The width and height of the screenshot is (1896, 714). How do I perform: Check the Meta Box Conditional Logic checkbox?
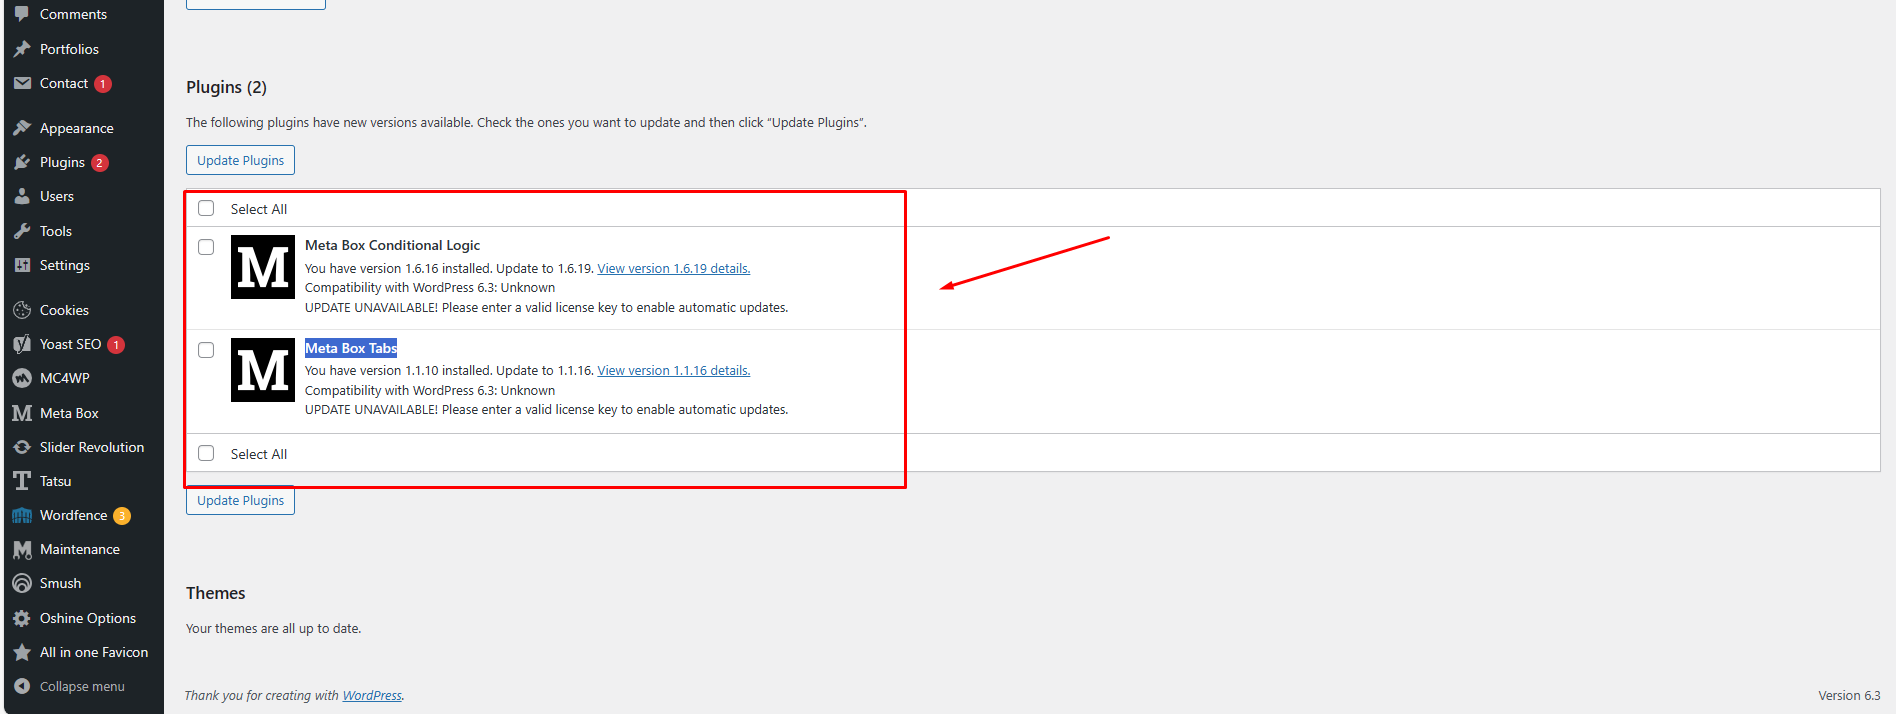206,247
